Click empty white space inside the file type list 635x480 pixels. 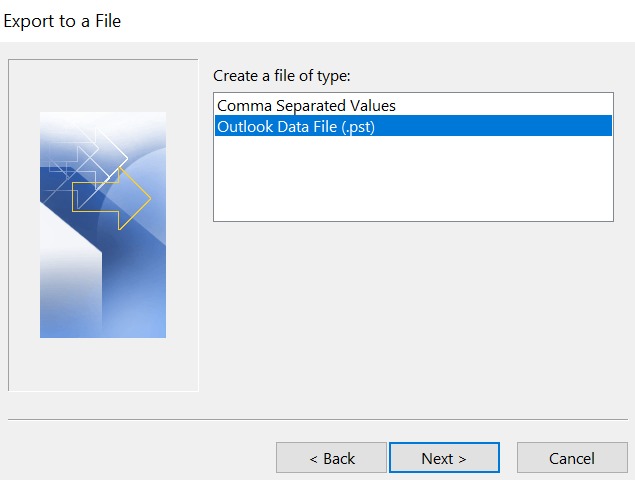point(413,178)
